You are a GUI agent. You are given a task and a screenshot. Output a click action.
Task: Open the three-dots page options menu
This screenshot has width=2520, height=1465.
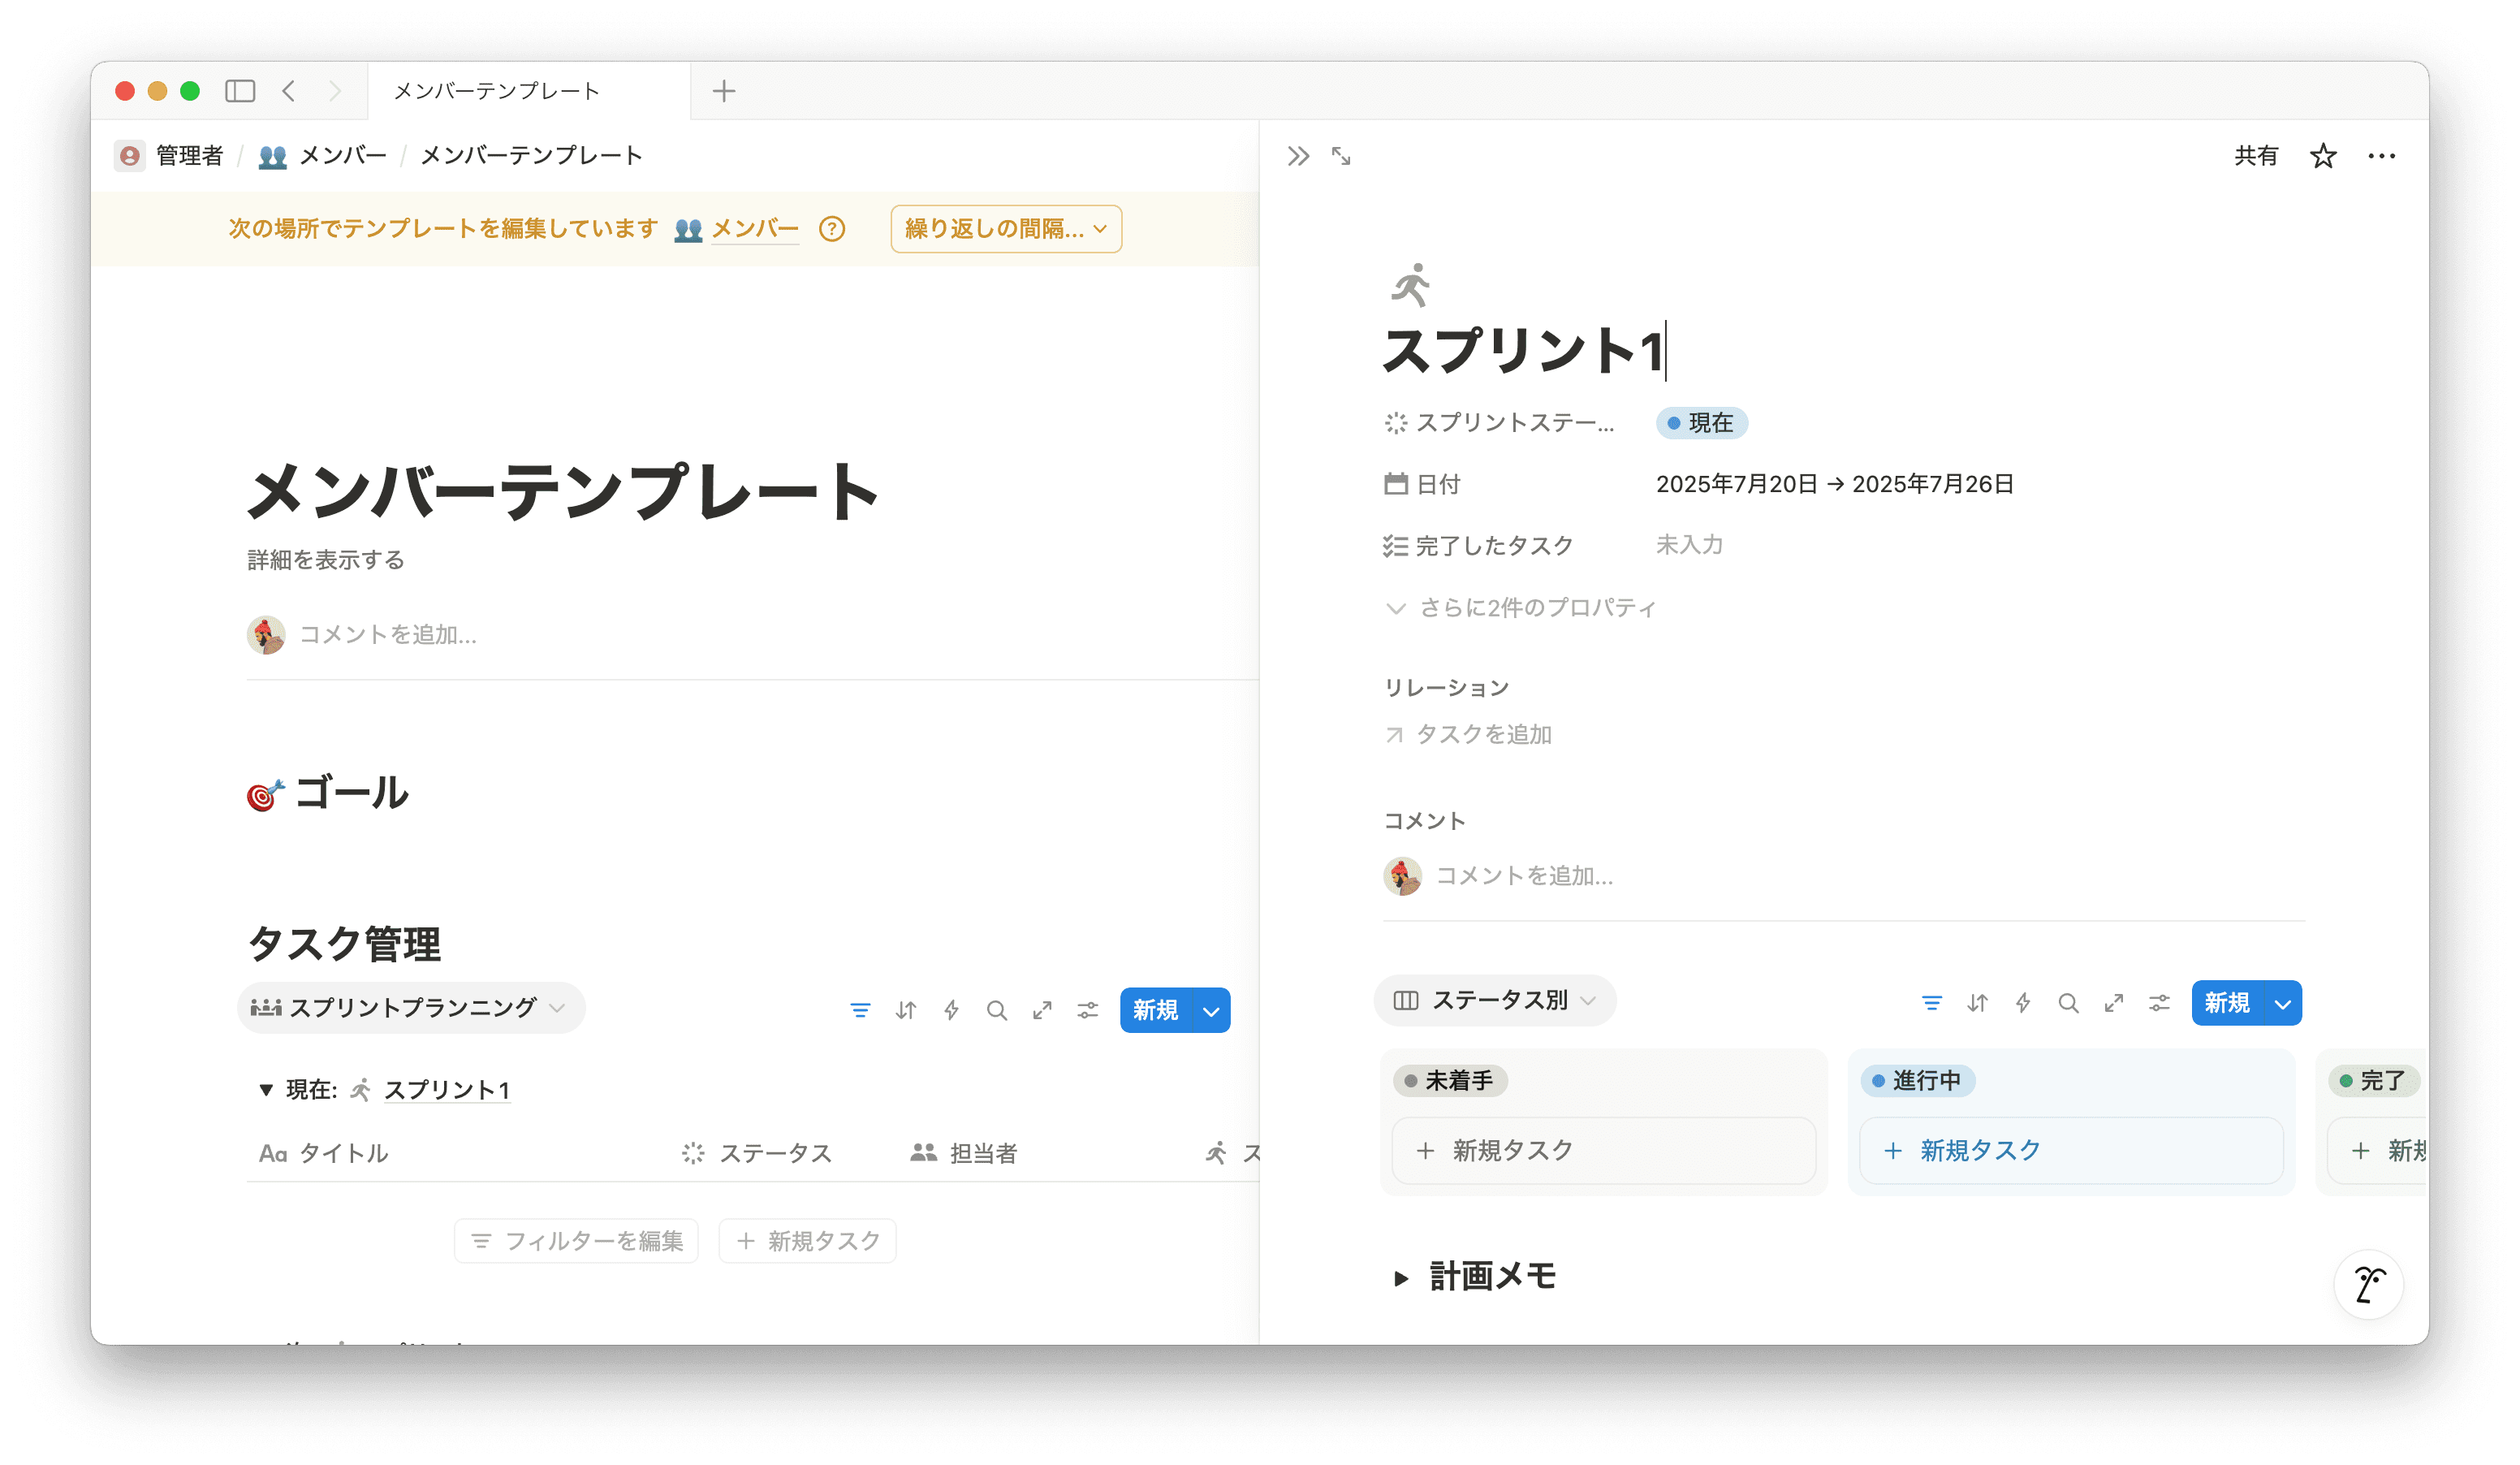click(2381, 156)
